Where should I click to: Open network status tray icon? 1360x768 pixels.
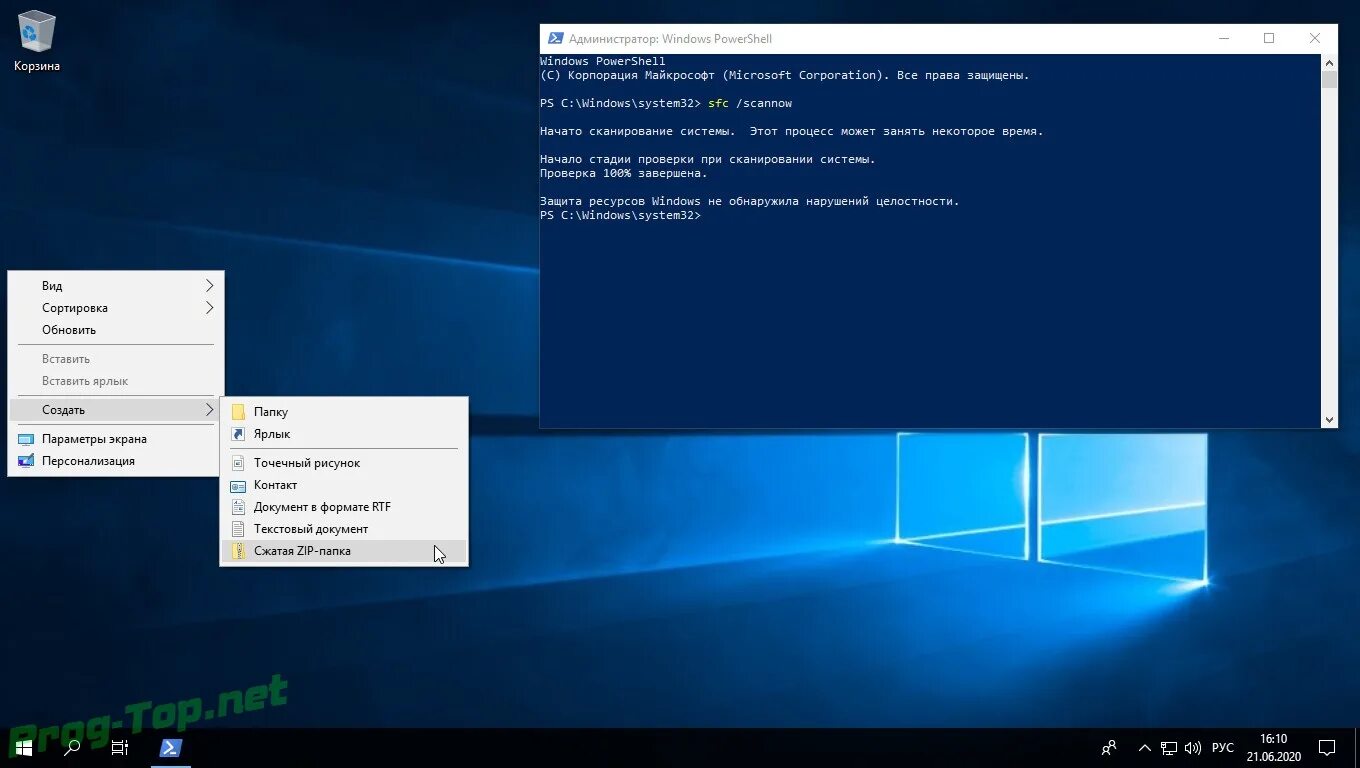[1169, 747]
